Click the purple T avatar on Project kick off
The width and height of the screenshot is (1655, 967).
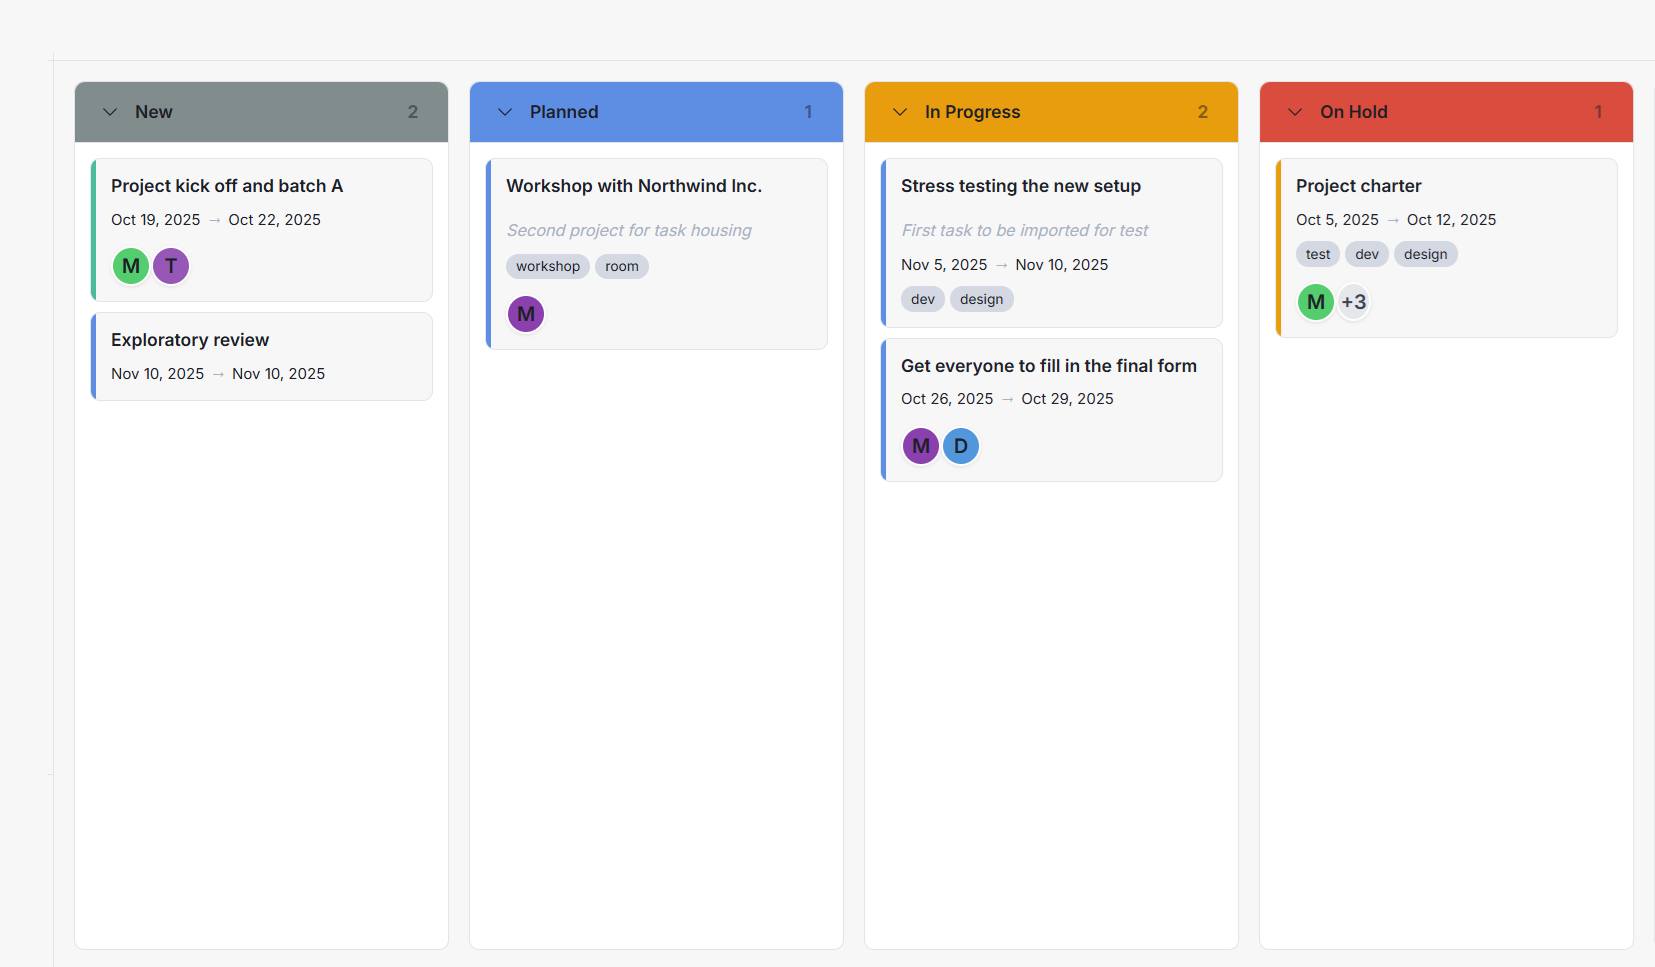171,266
